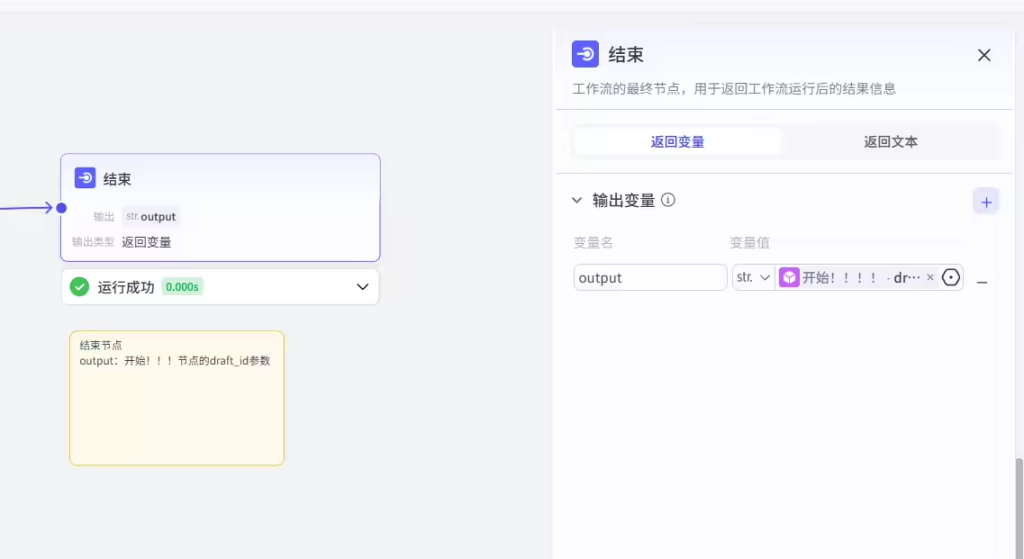This screenshot has width=1024, height=559.
Task: Click the 开始!!! variable reference tag
Action: click(x=850, y=278)
